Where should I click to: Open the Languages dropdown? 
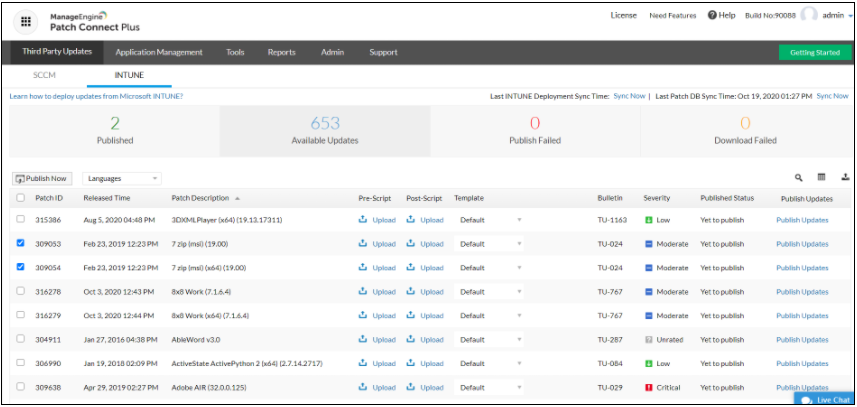[122, 178]
